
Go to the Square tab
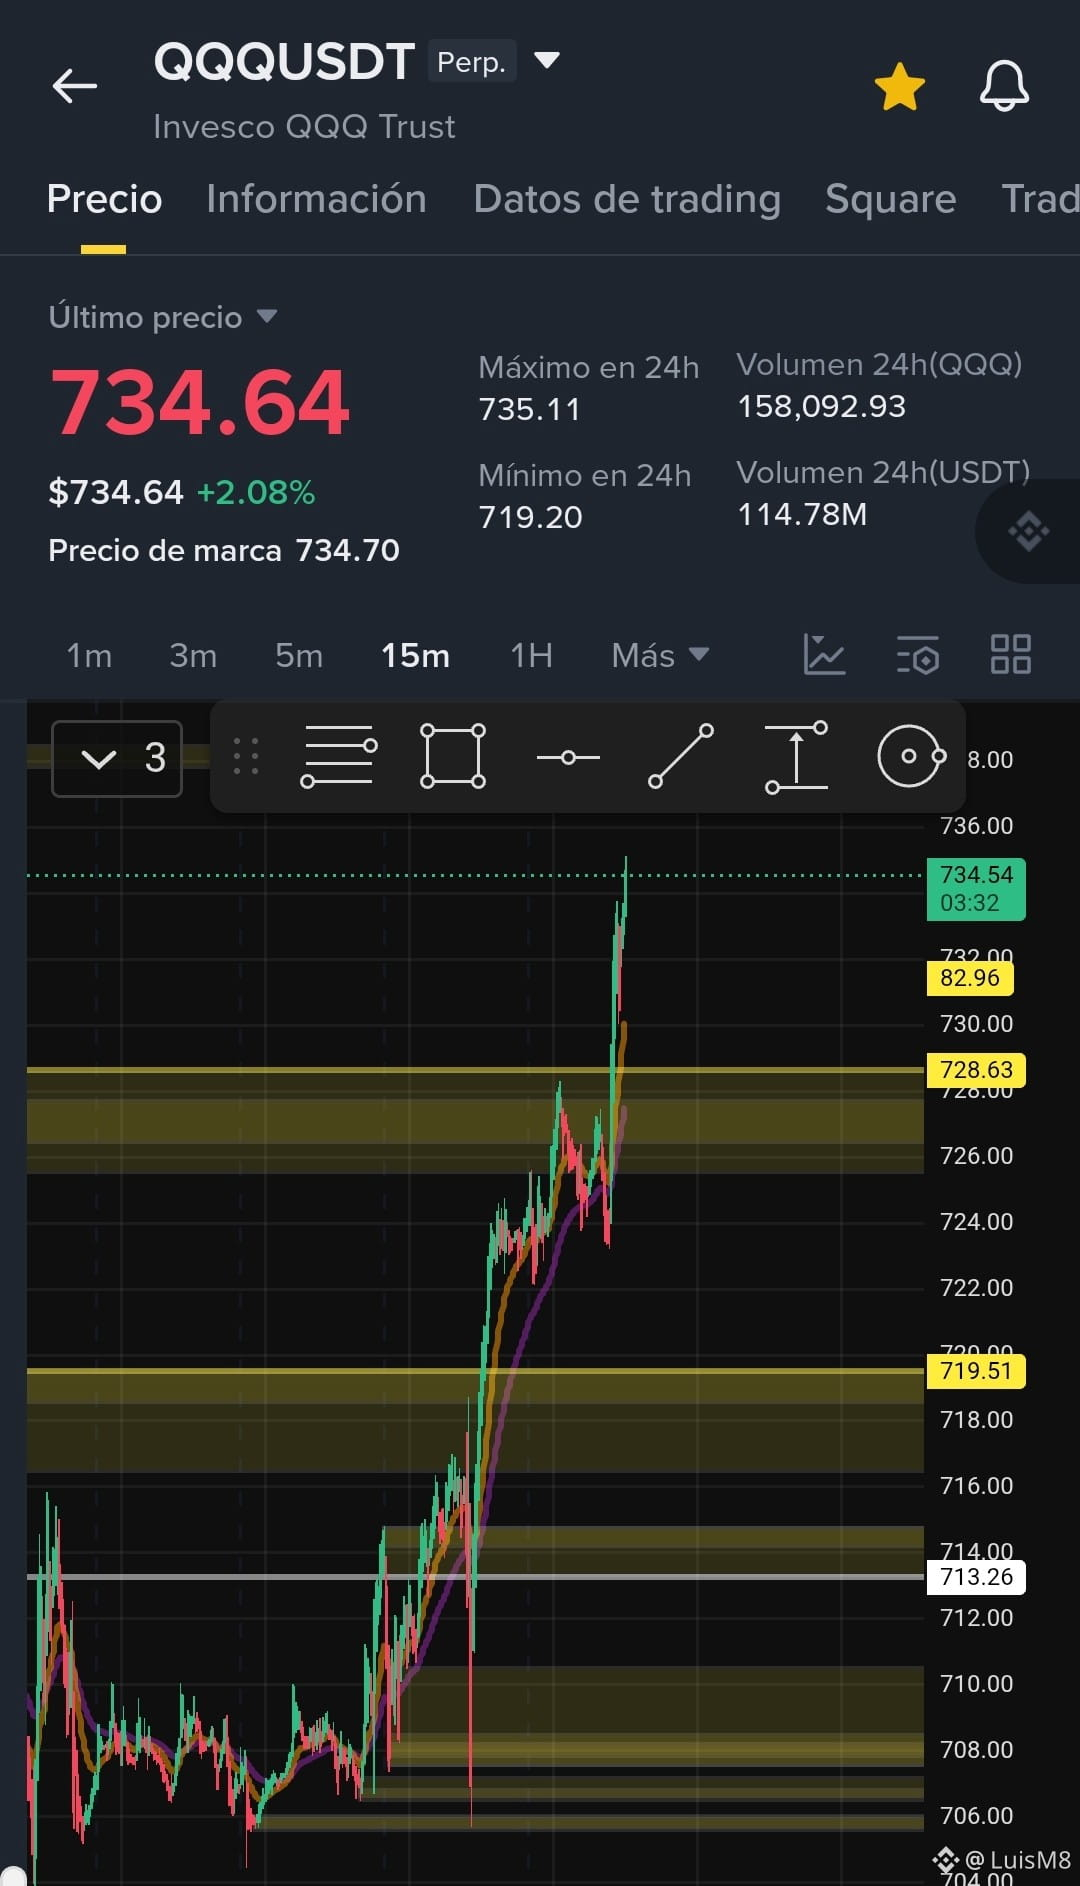click(890, 199)
